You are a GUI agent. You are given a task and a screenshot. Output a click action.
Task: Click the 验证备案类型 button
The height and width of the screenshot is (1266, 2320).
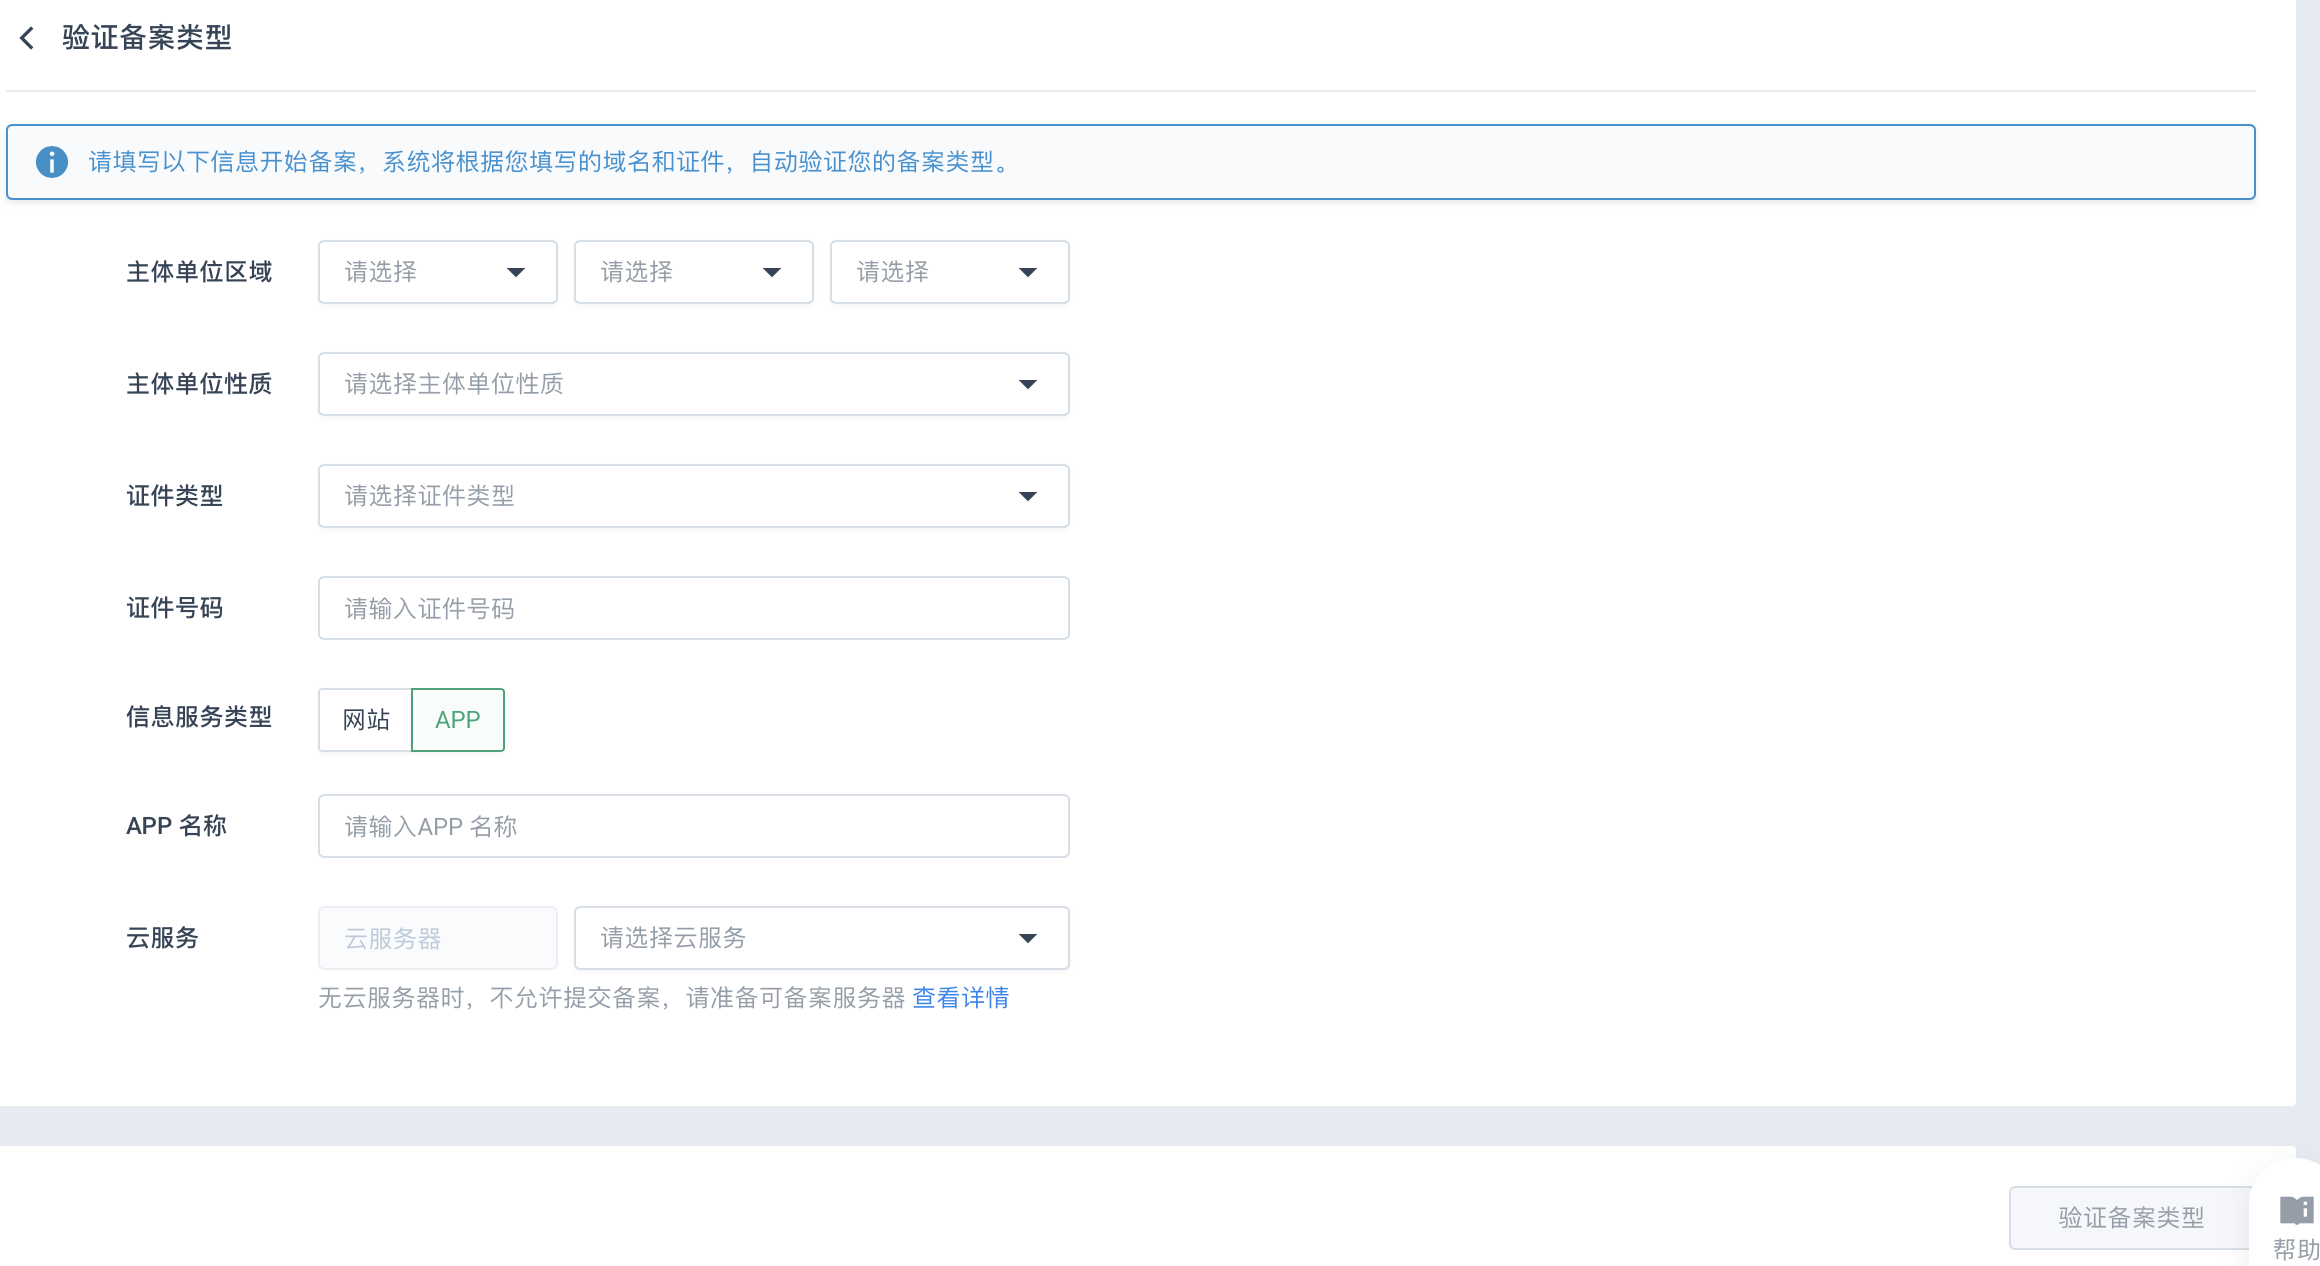pos(2131,1218)
